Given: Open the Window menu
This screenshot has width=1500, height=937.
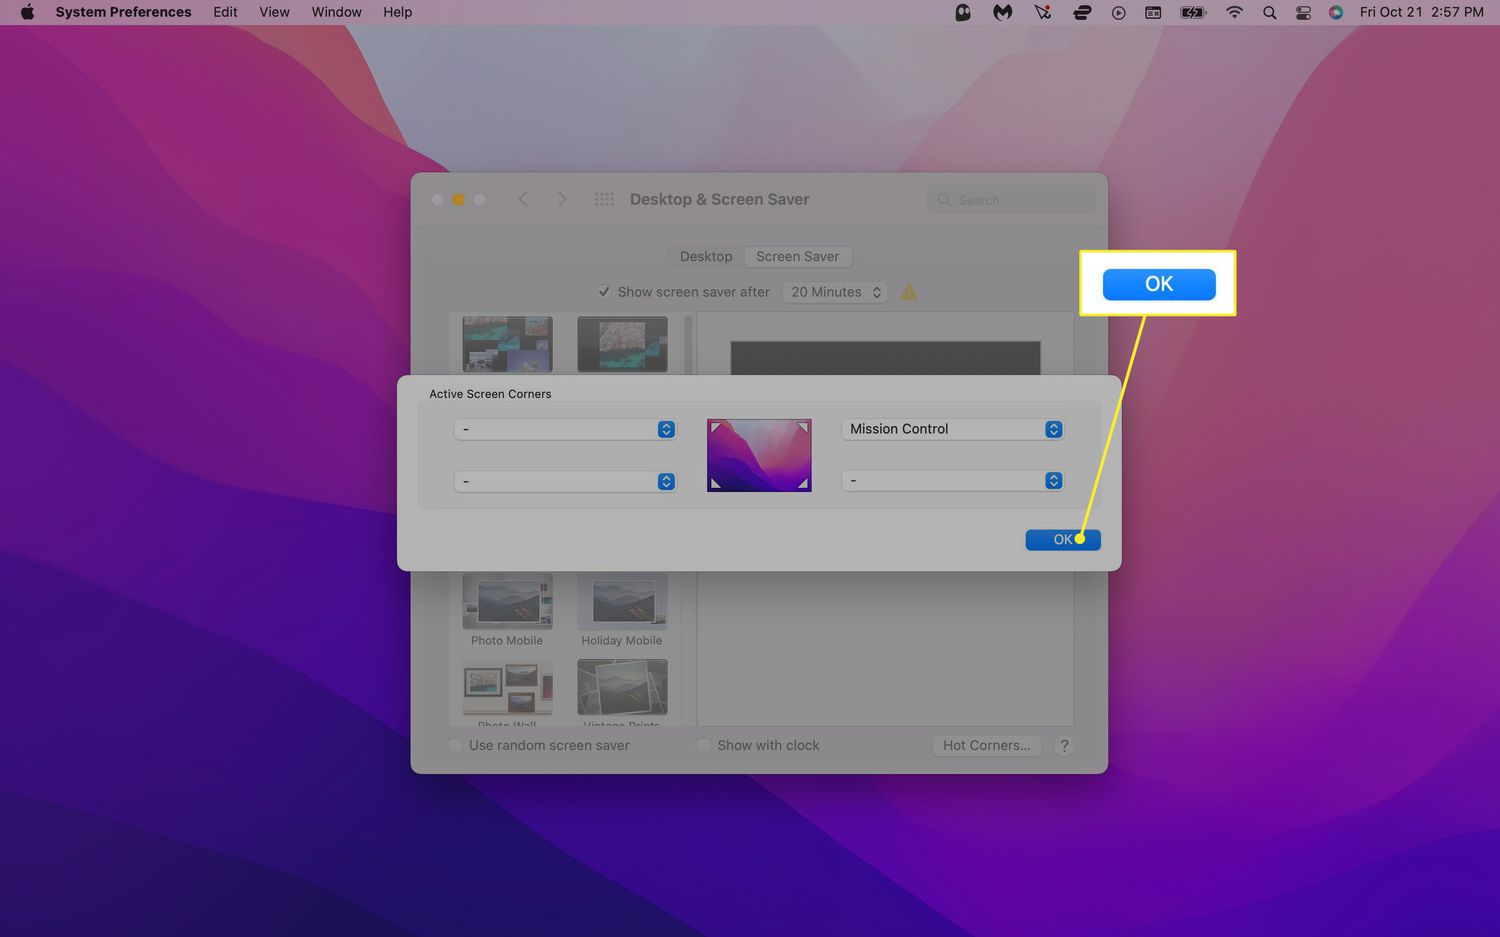Looking at the screenshot, I should coord(336,12).
